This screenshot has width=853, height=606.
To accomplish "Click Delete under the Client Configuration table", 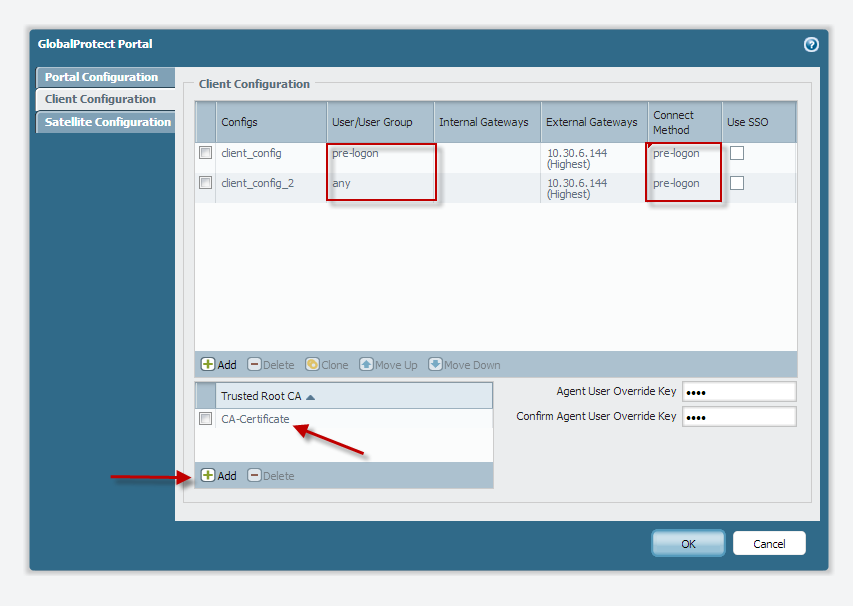I will coord(271,365).
